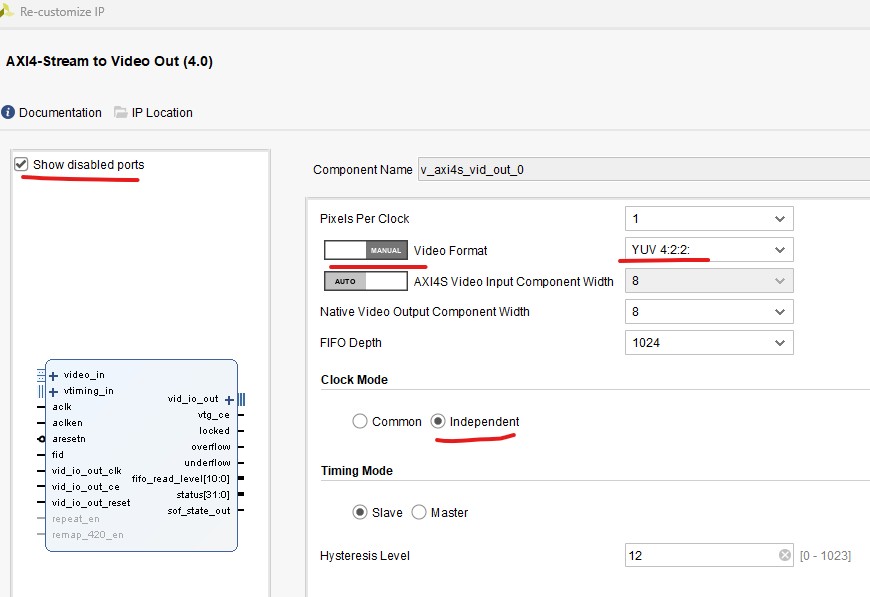This screenshot has height=597, width=870.
Task: Click the aresetn port on block diagram
Action: click(x=68, y=438)
